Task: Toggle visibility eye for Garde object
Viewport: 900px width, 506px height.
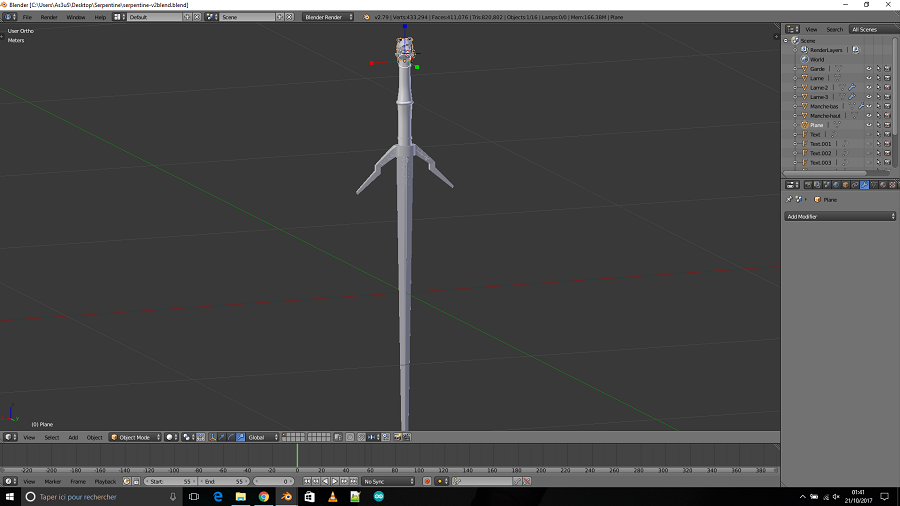Action: [x=868, y=68]
